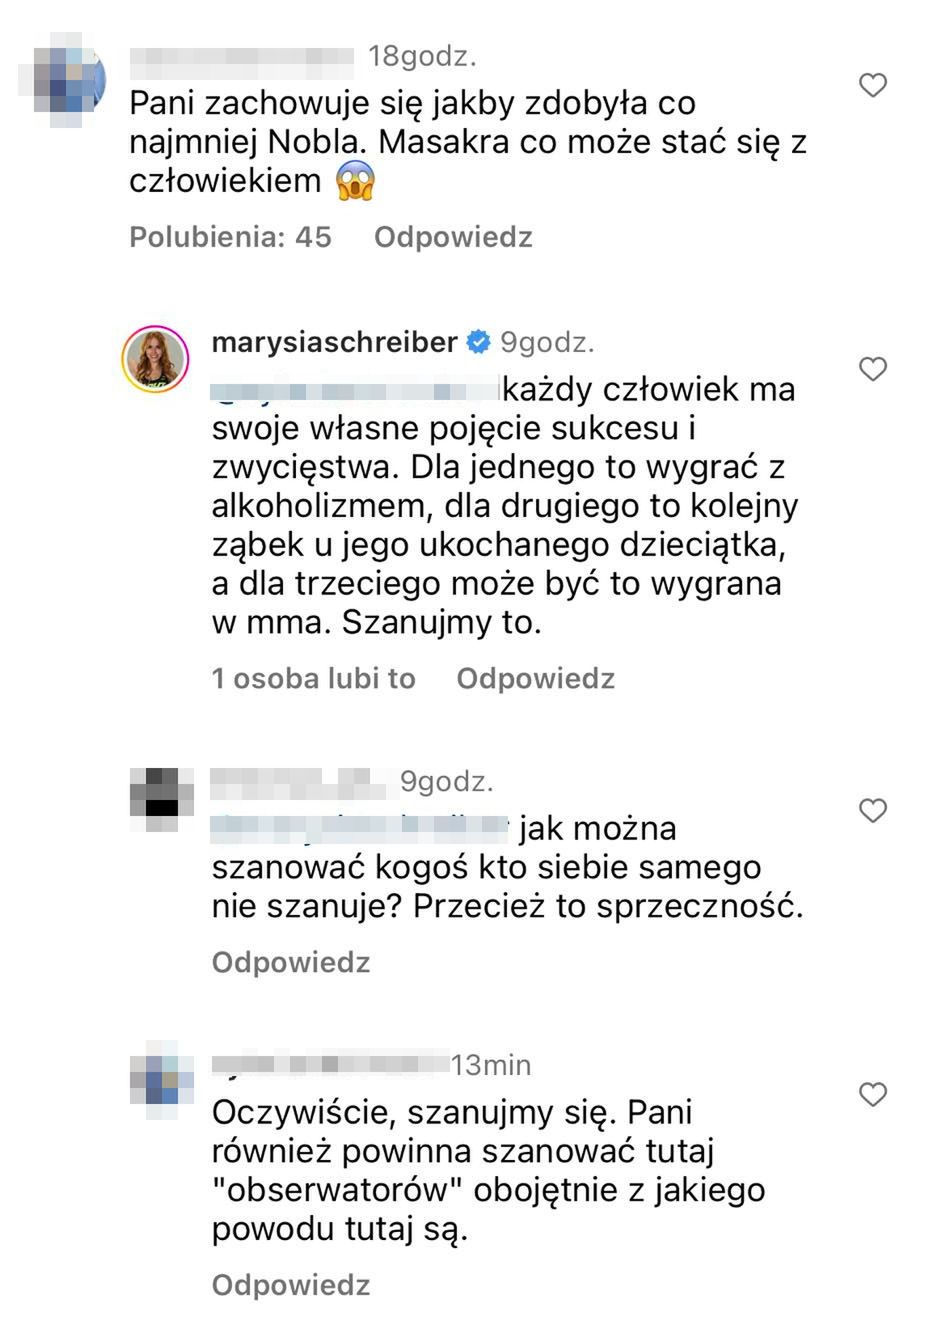
Task: Like the comment about winning a Nobla
Action: coord(873,86)
